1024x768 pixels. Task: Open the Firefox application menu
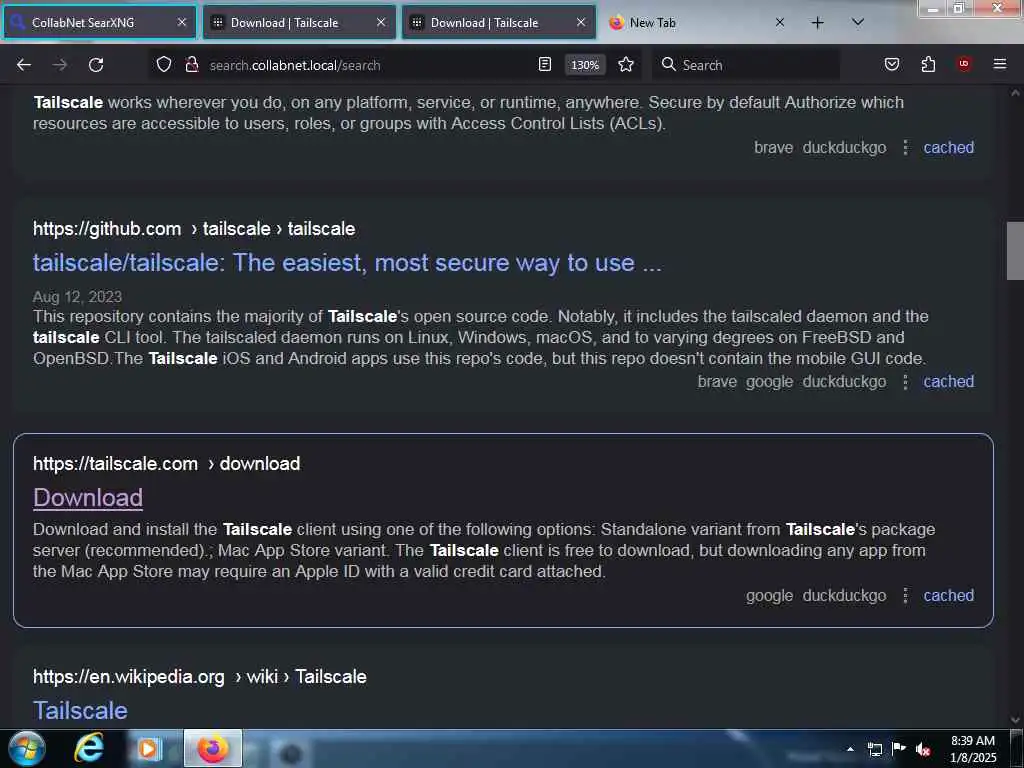tap(999, 65)
